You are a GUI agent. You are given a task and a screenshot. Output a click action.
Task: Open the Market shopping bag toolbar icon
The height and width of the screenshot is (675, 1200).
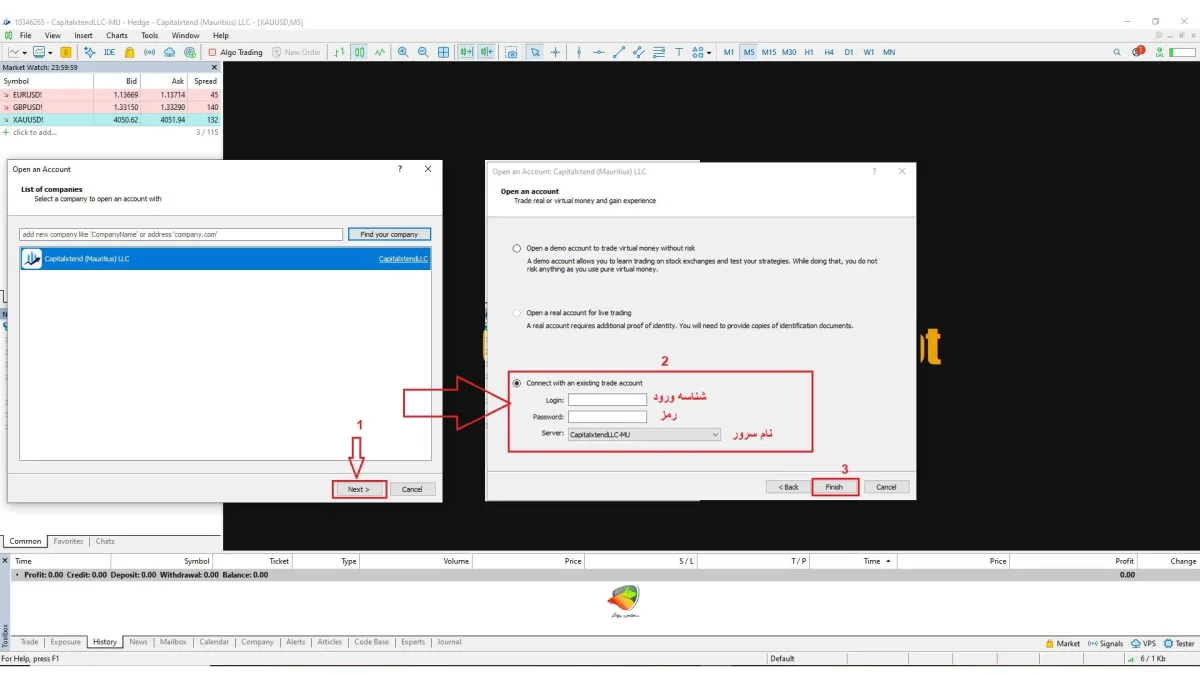130,52
